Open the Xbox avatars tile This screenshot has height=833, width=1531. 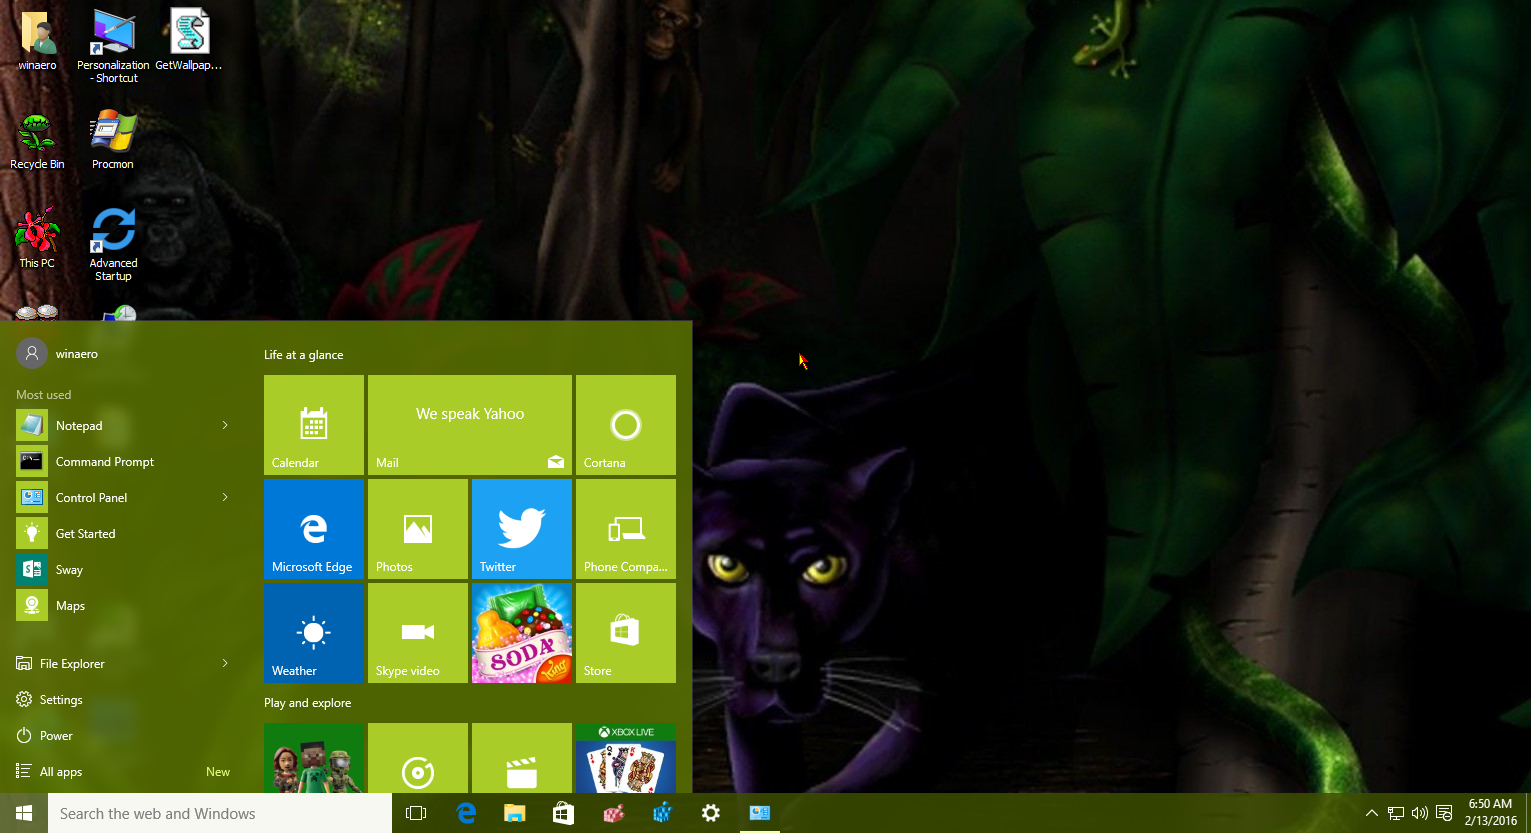point(314,758)
